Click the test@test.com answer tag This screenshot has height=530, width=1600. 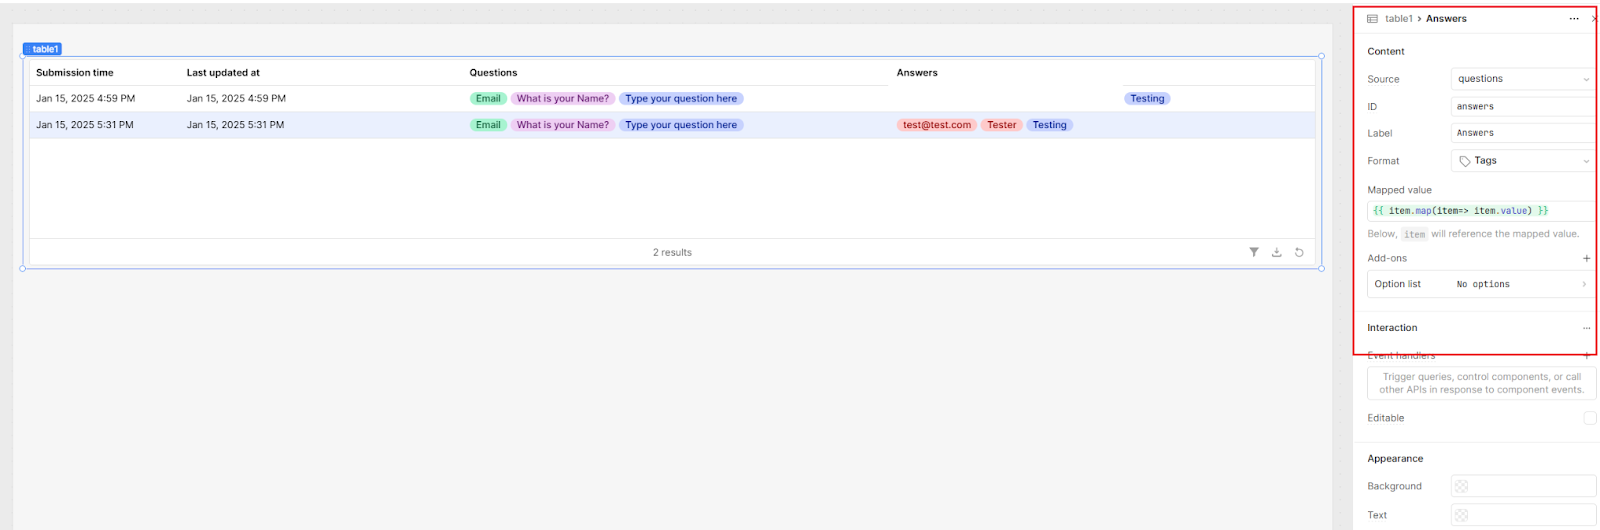click(937, 125)
